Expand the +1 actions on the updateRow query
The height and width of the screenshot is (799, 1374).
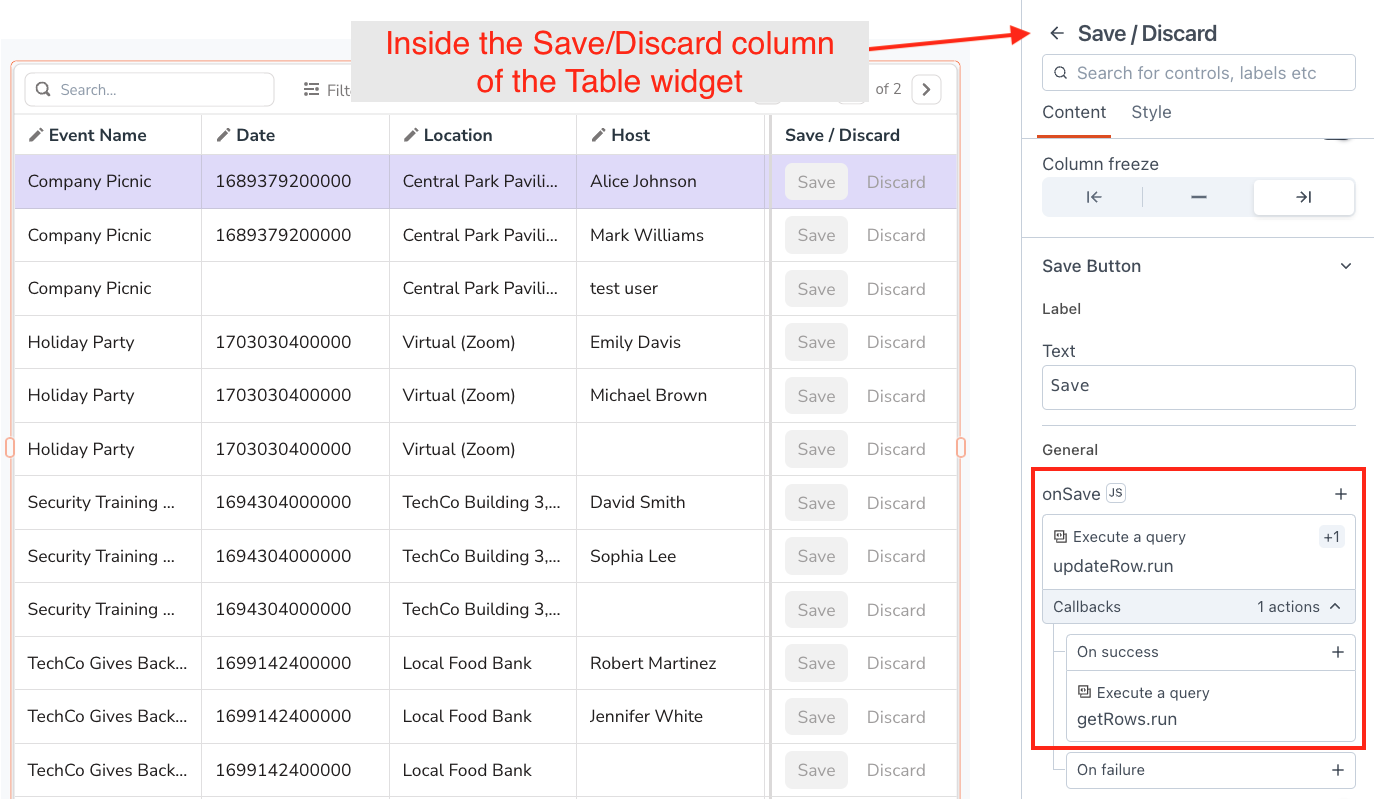click(x=1331, y=536)
